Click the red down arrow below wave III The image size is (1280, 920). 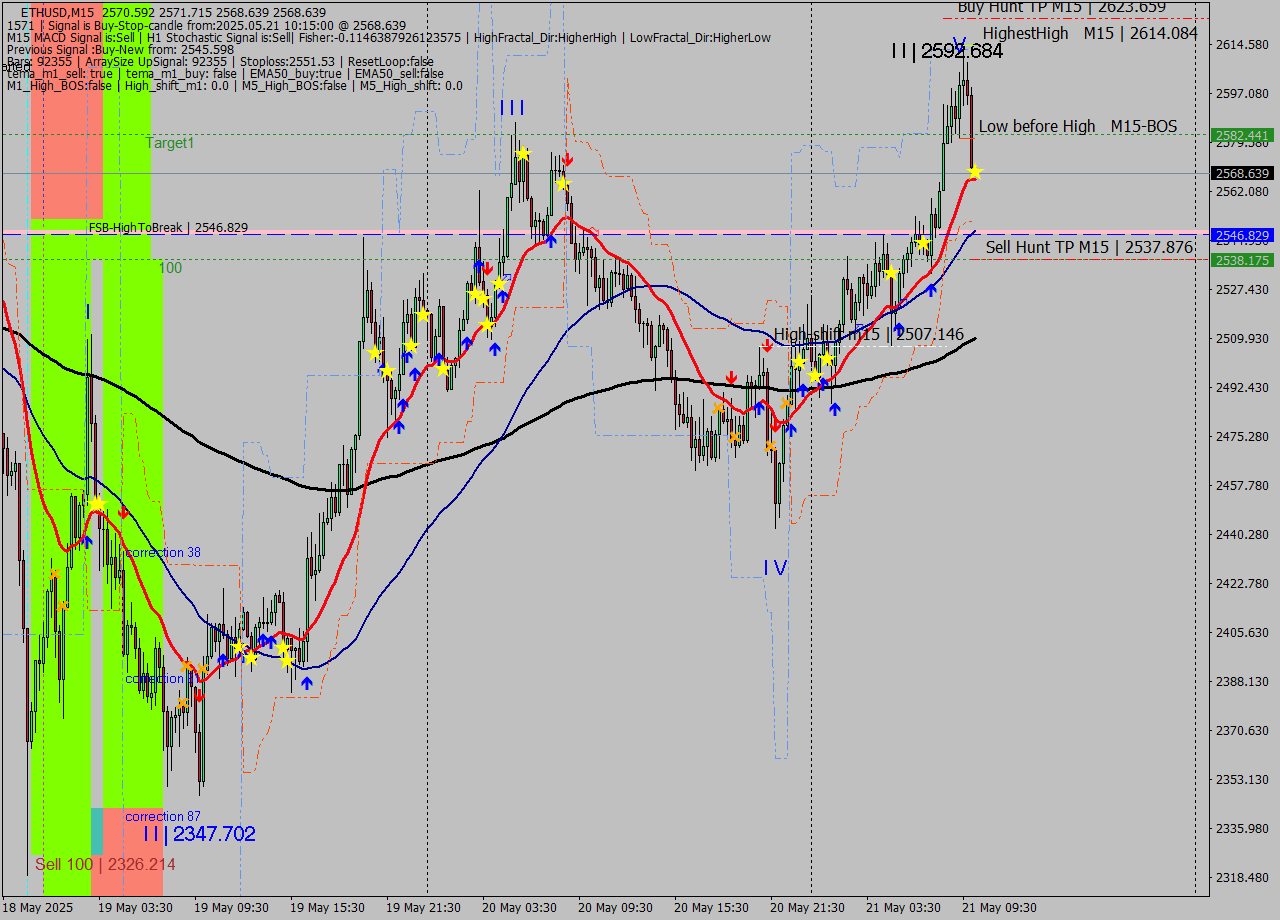tap(567, 159)
